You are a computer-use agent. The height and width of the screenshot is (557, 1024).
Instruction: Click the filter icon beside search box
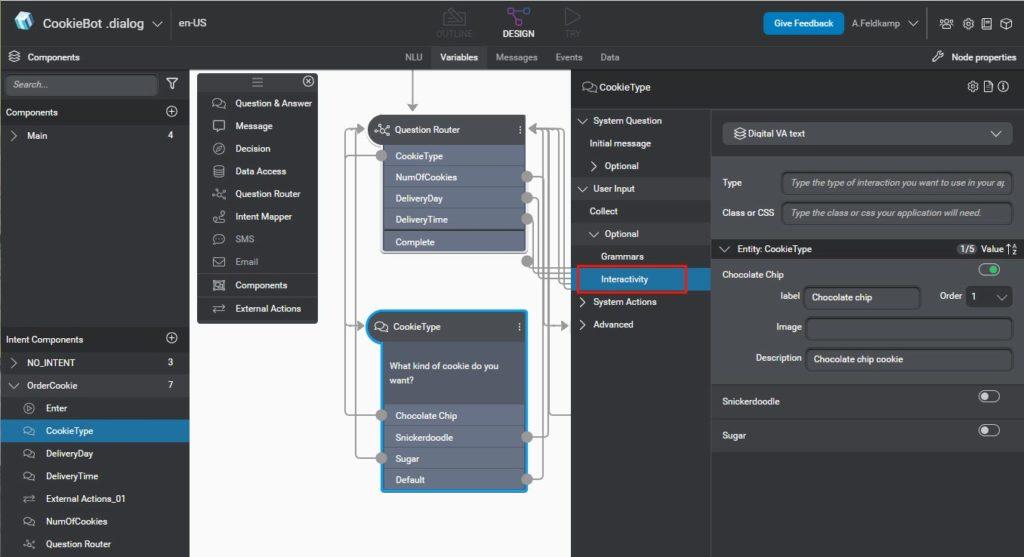coord(172,84)
